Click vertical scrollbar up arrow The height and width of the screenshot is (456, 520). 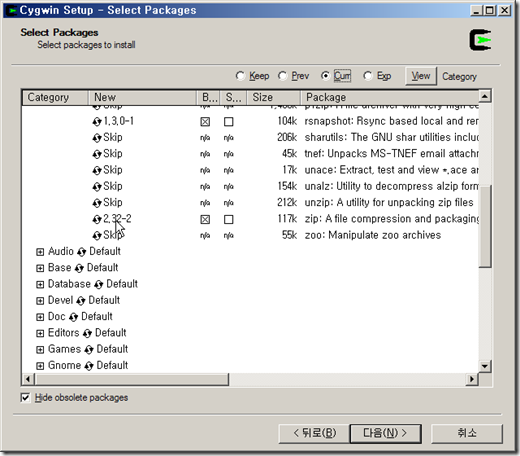point(485,96)
